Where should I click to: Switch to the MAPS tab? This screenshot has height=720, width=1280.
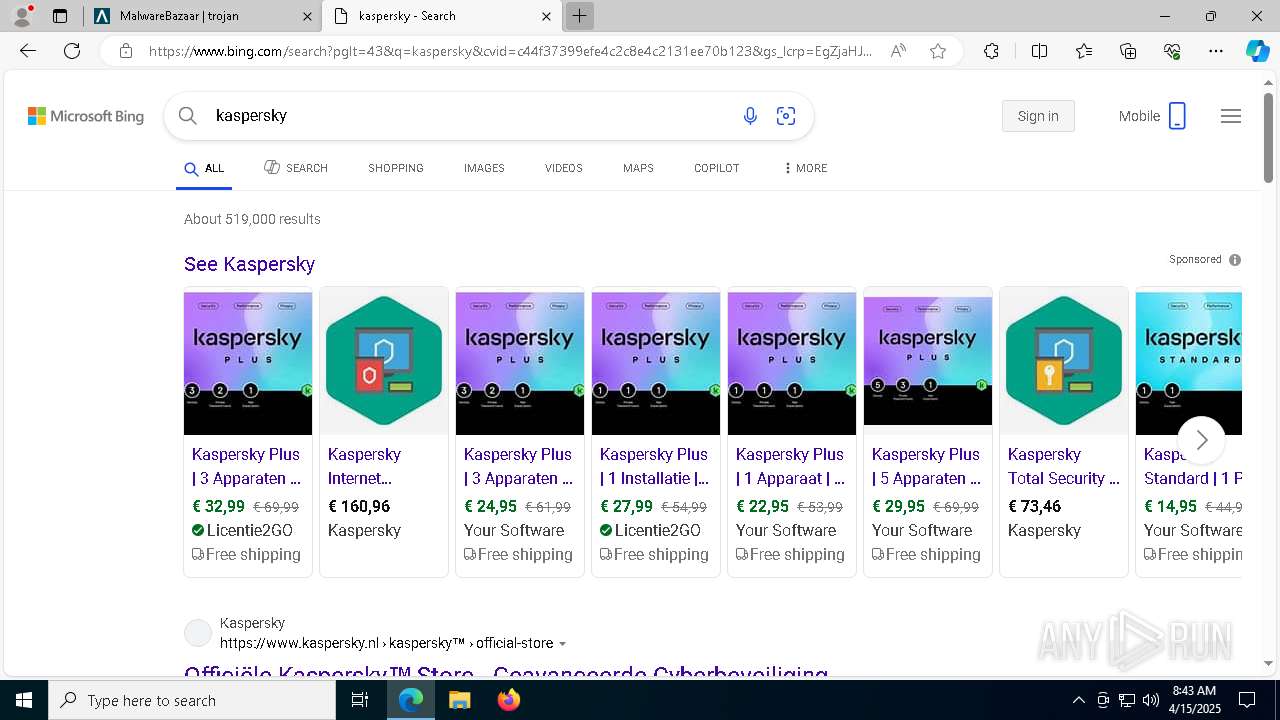point(638,168)
